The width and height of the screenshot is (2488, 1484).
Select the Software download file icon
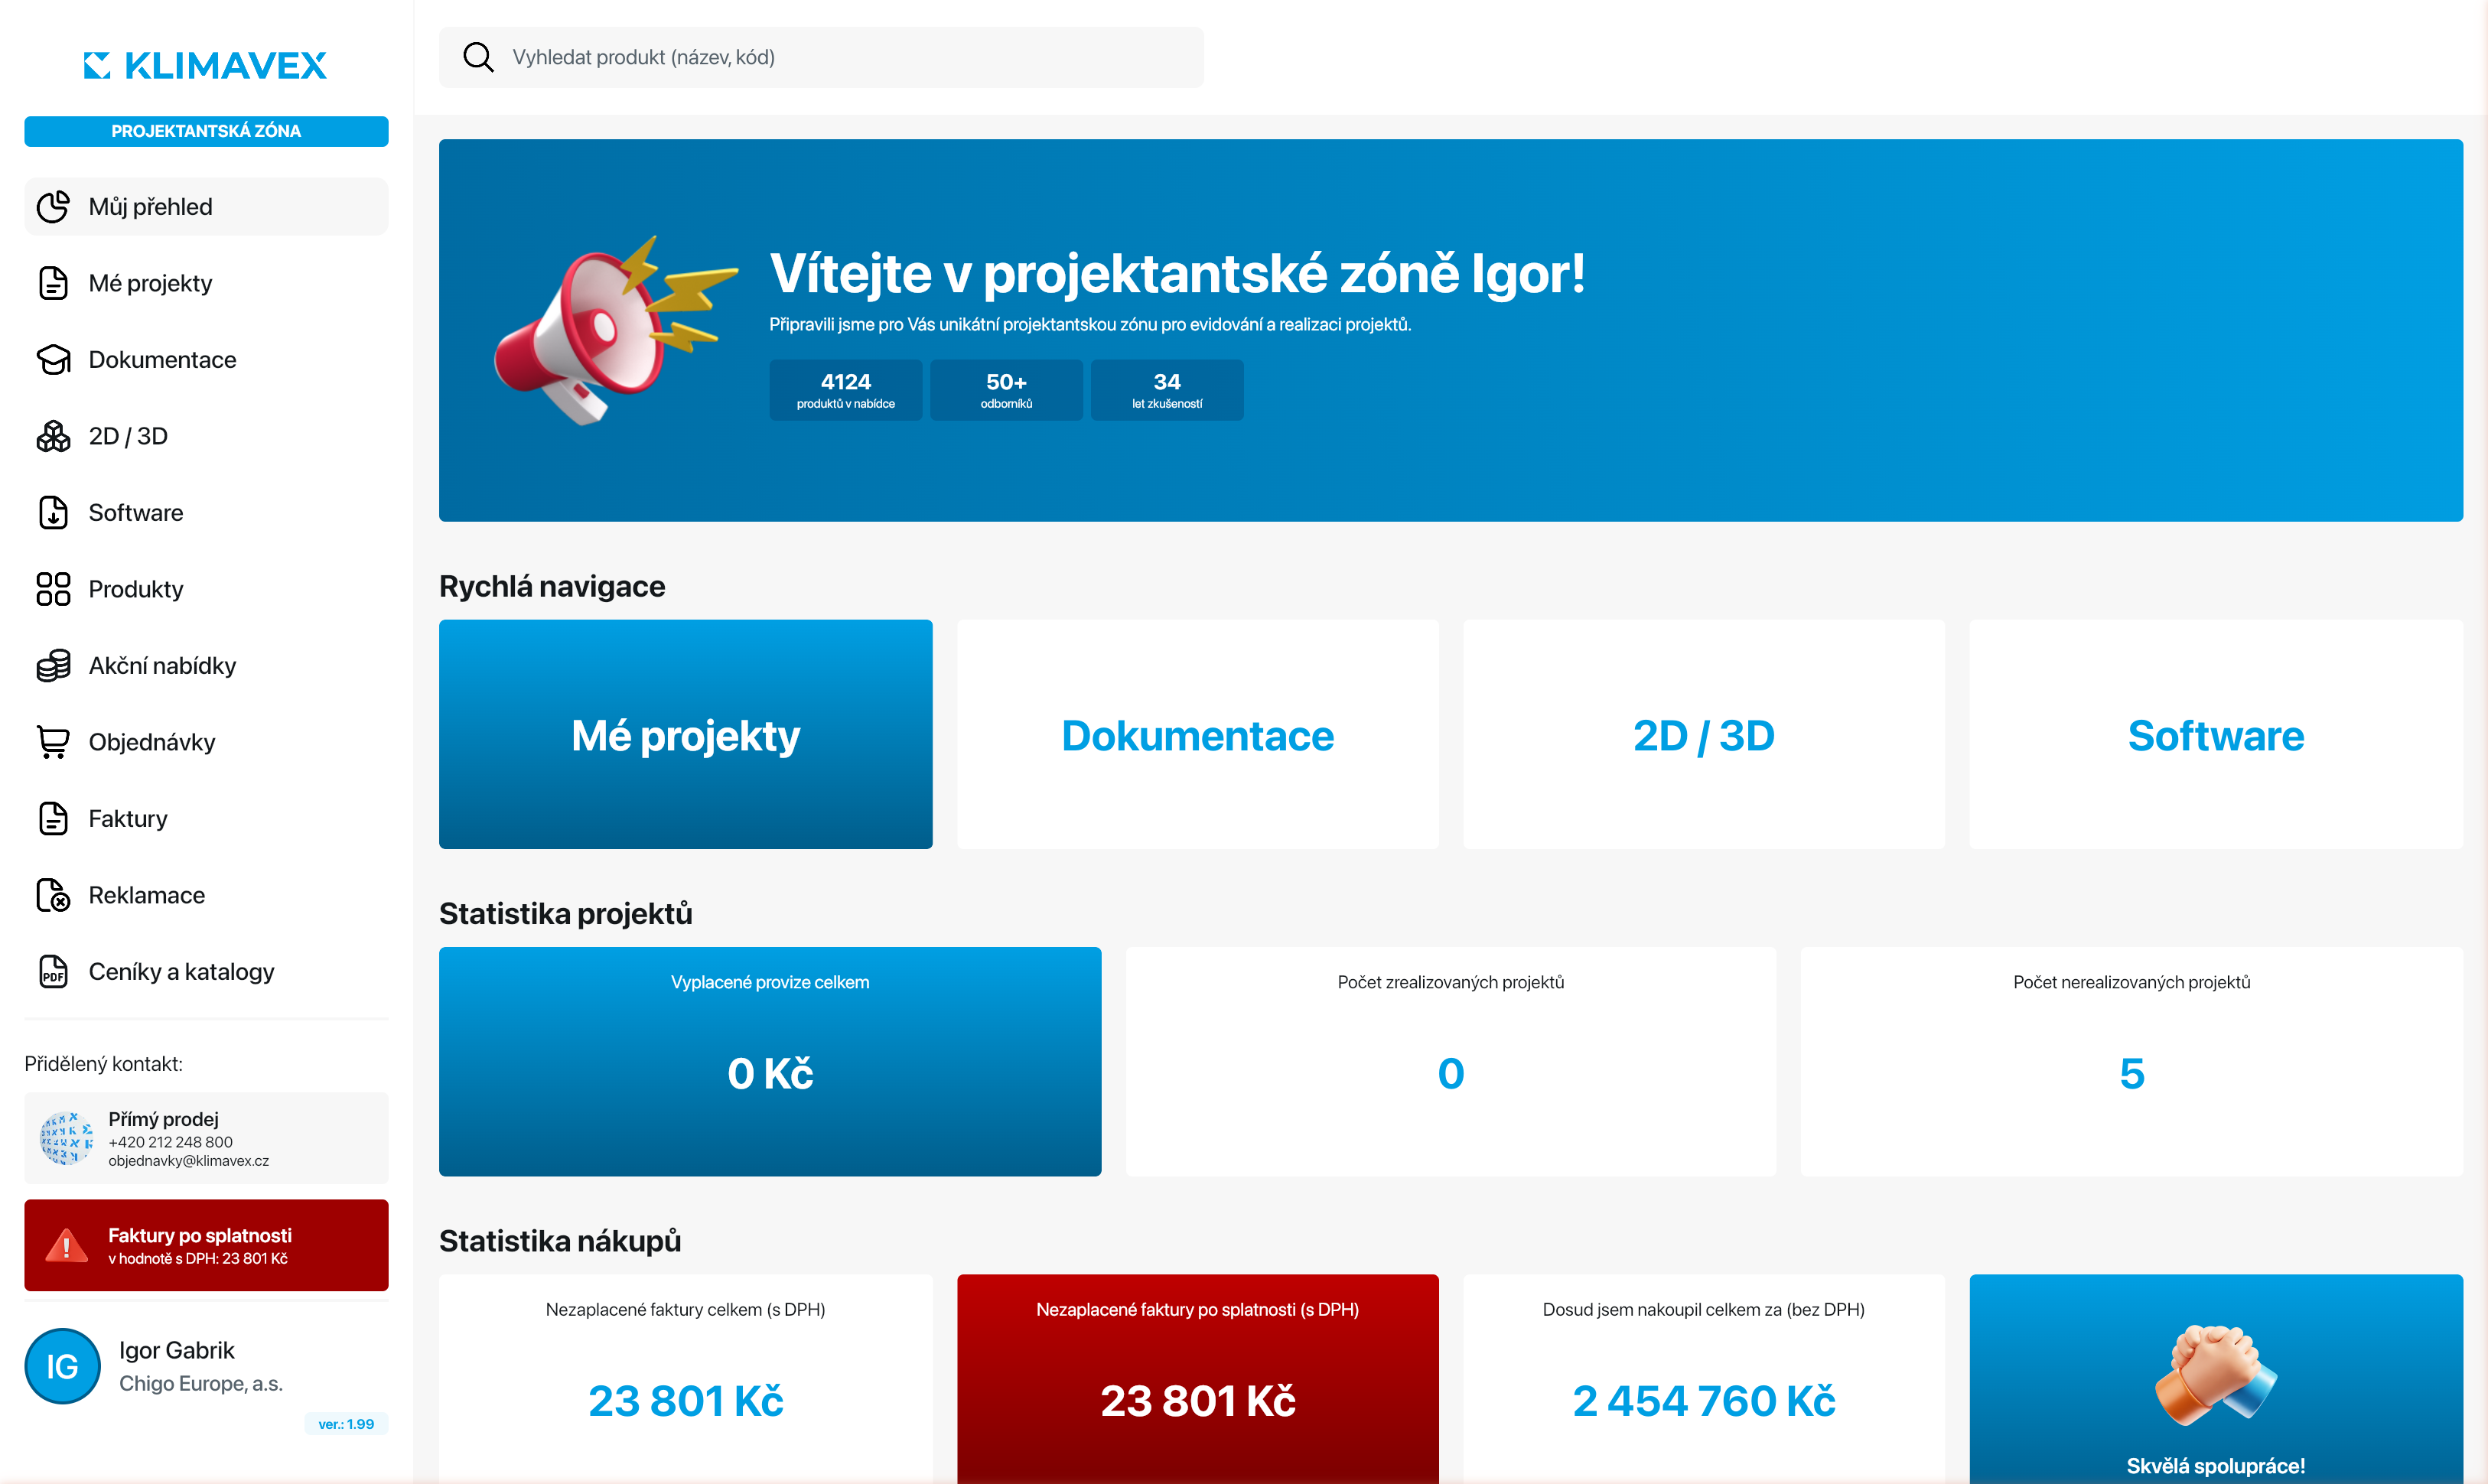click(53, 512)
